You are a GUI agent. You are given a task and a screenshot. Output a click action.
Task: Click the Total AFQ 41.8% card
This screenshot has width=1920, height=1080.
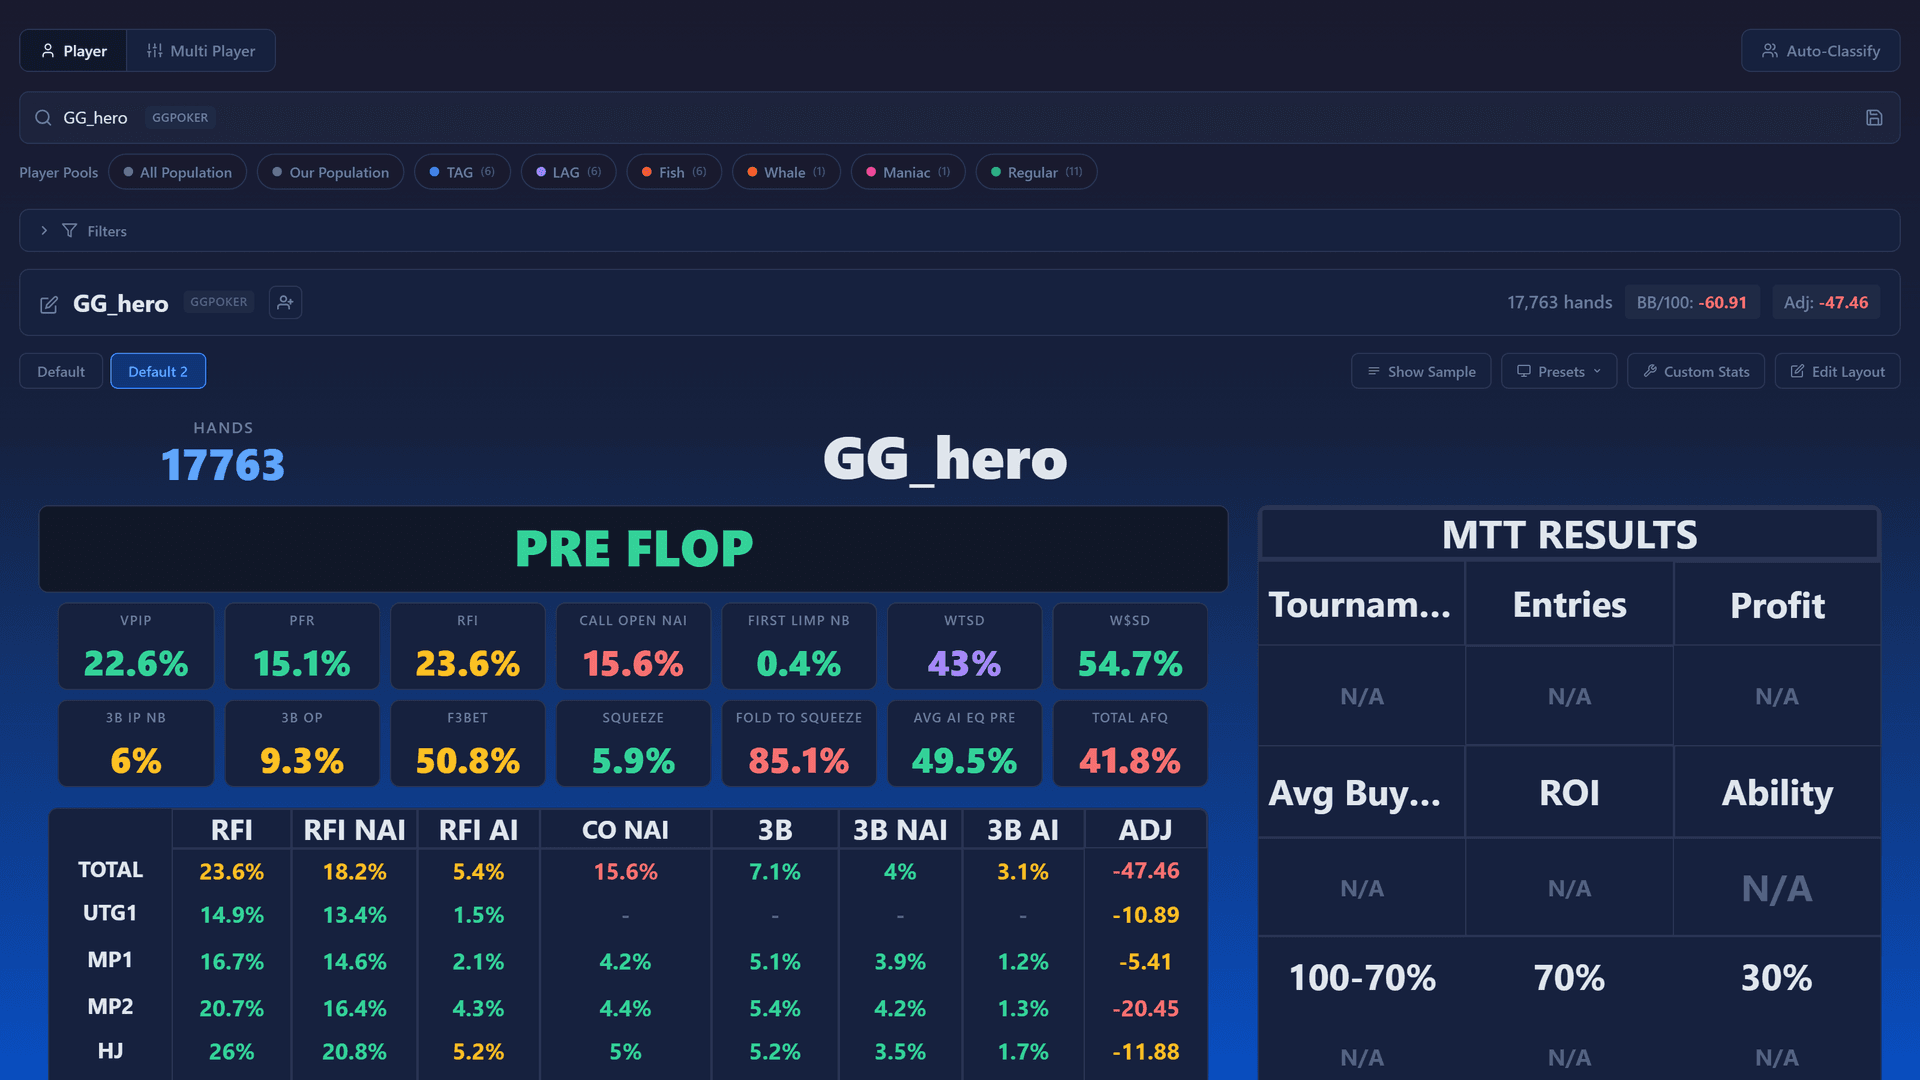point(1130,743)
